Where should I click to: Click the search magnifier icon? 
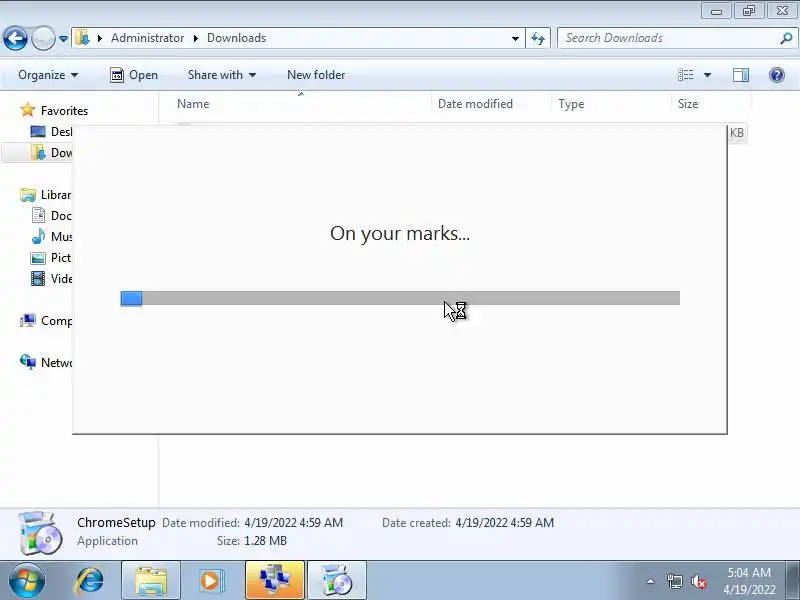786,38
